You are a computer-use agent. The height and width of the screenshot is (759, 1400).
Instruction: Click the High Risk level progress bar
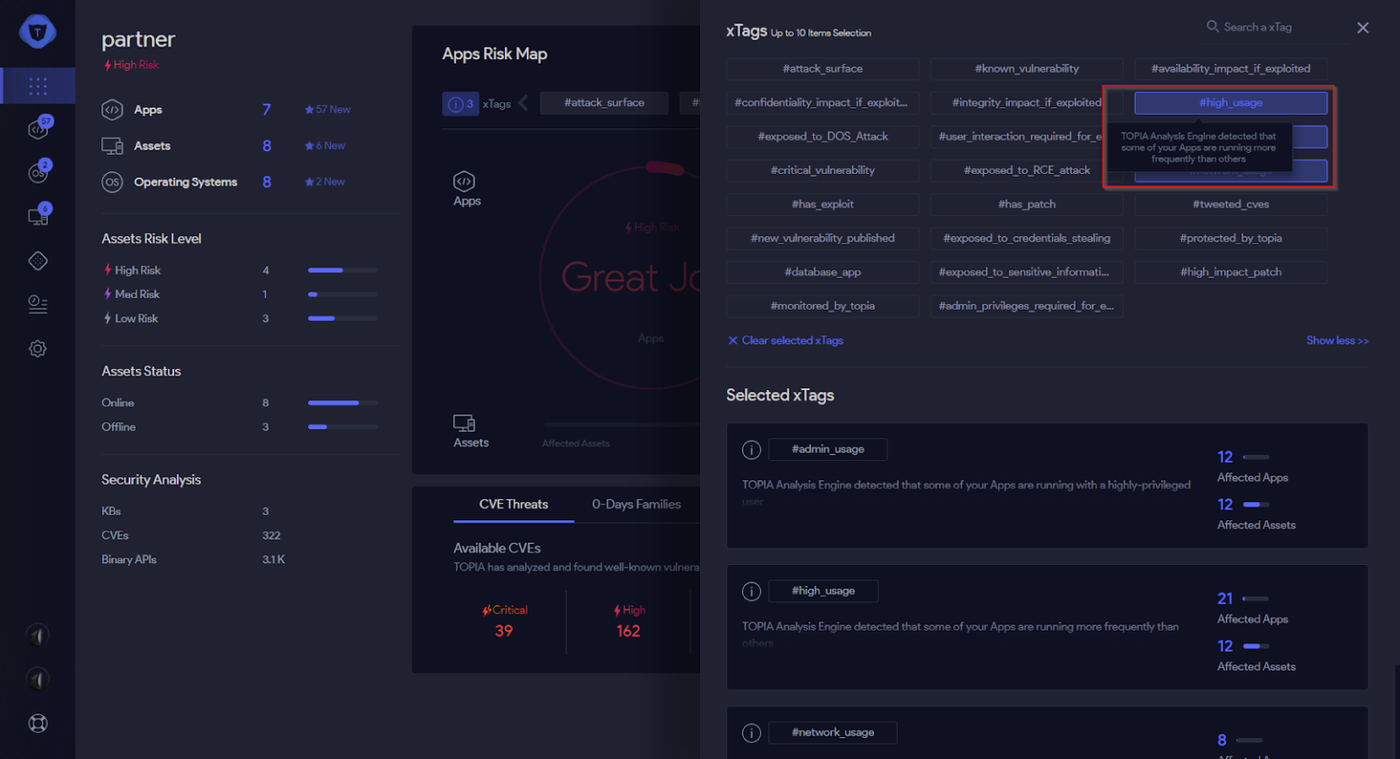343,271
